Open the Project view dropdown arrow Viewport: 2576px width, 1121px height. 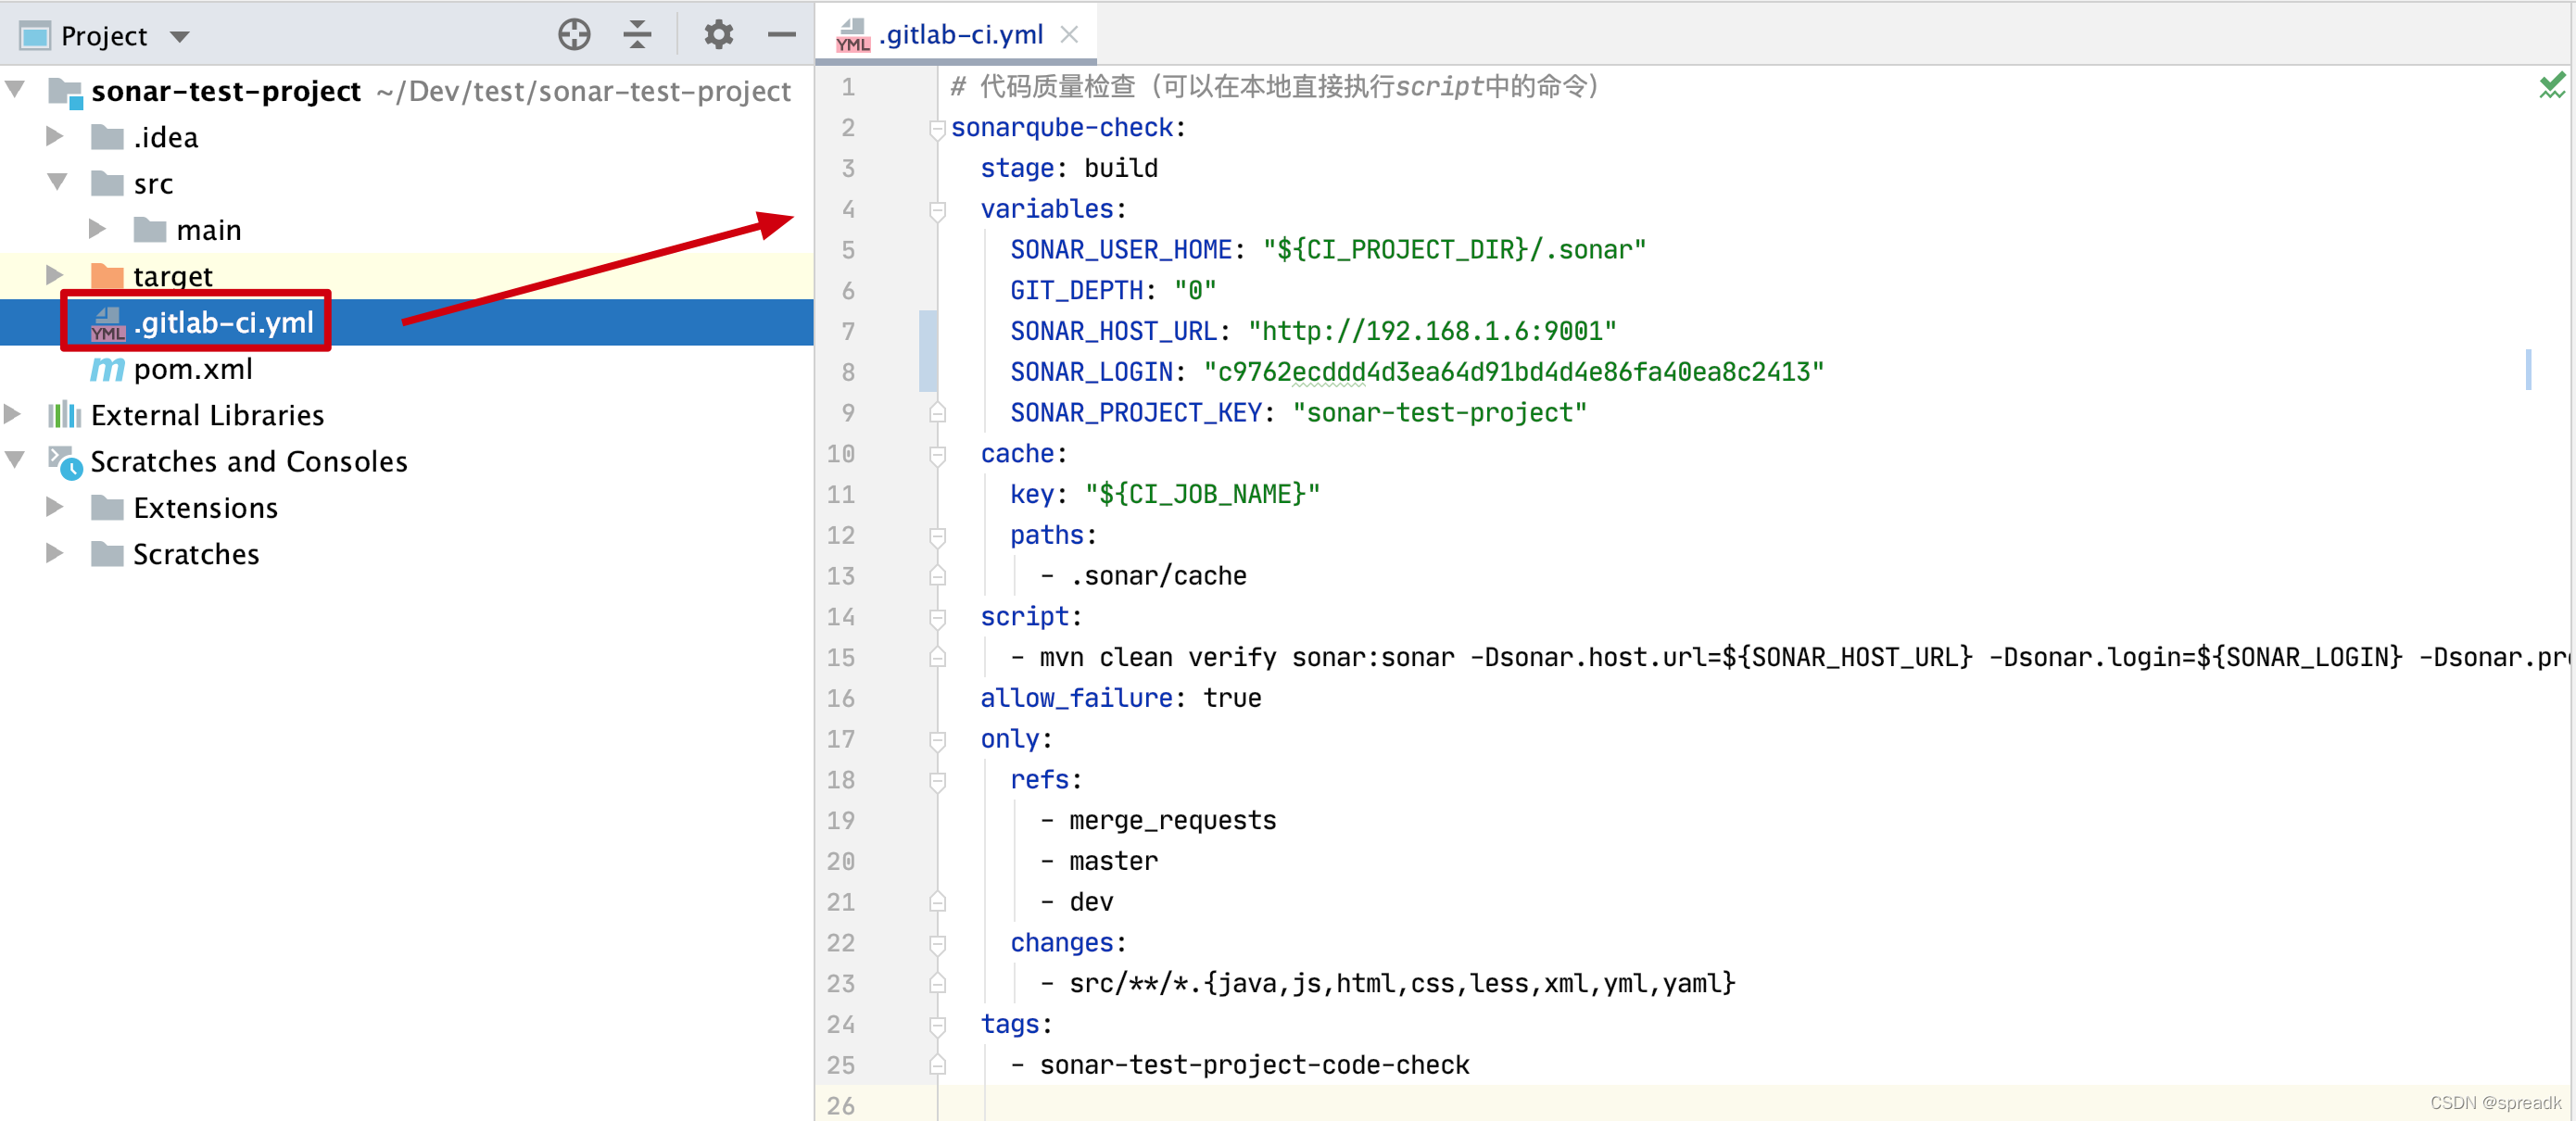pos(180,37)
